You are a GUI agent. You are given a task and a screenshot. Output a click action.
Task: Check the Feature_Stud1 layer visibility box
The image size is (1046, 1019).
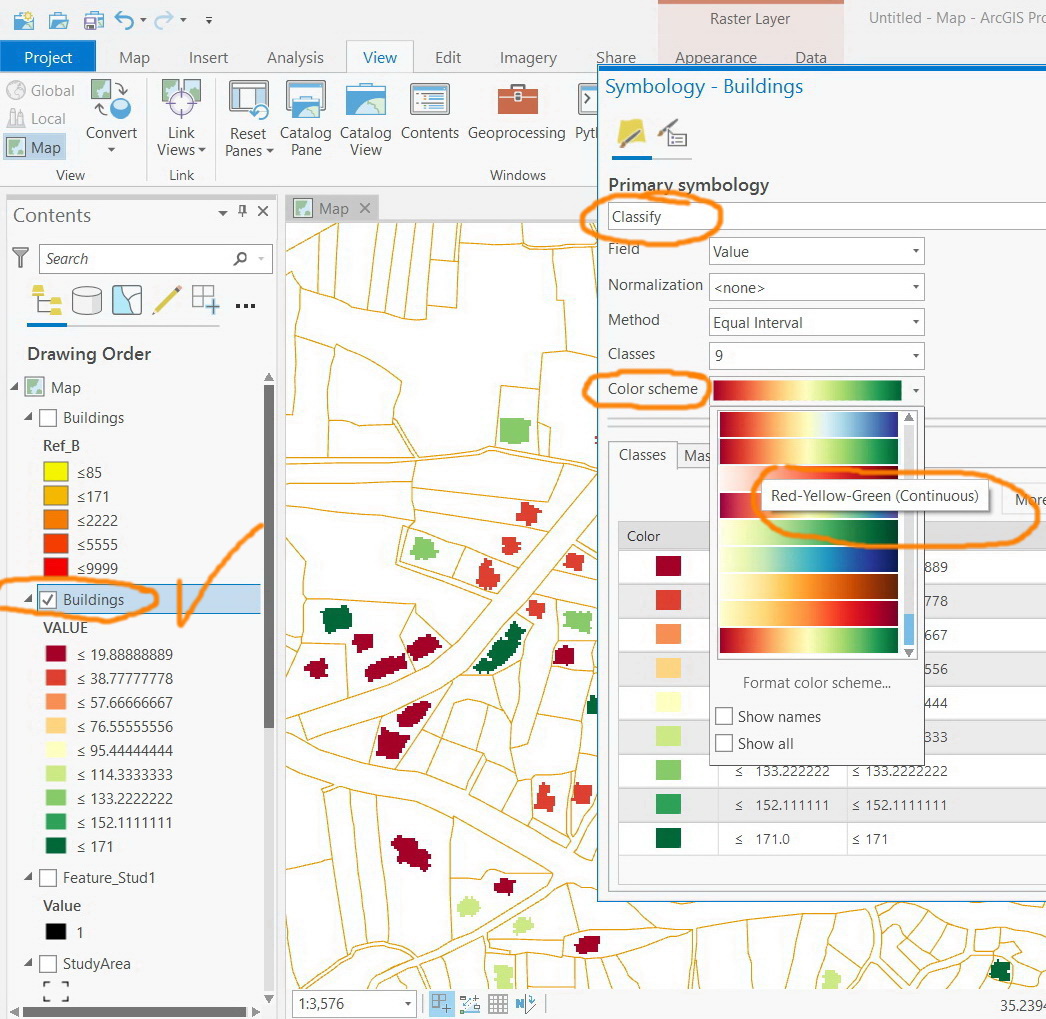(48, 878)
